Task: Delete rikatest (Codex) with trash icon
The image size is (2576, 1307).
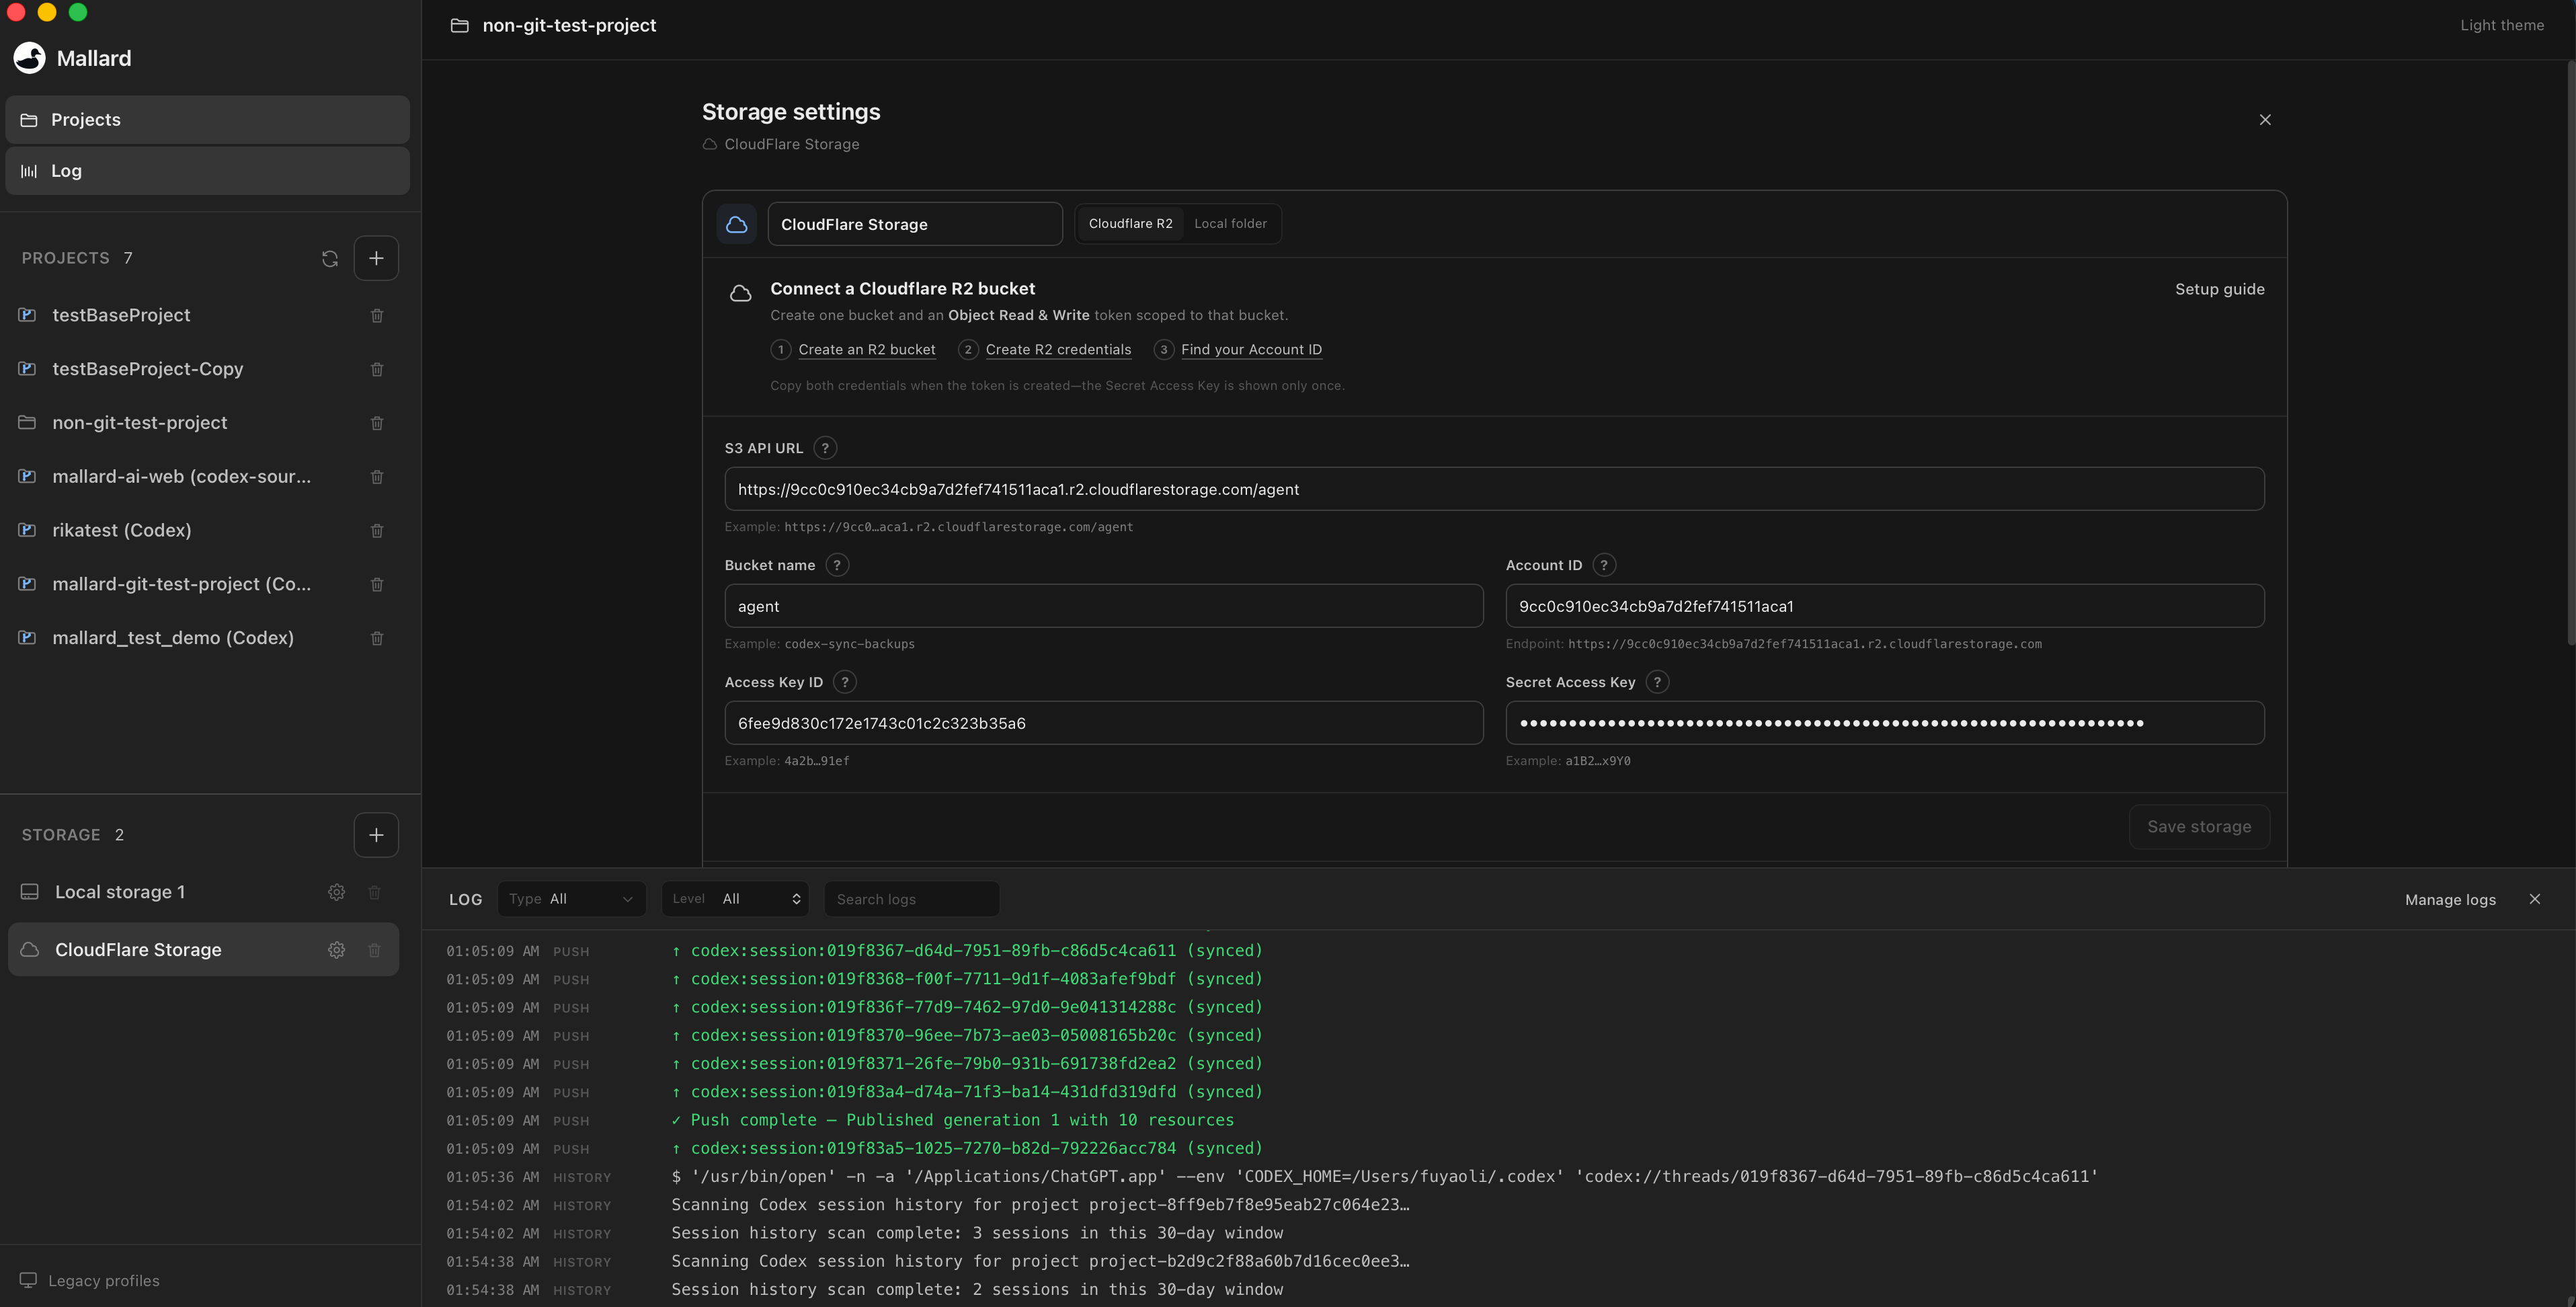Action: tap(377, 530)
